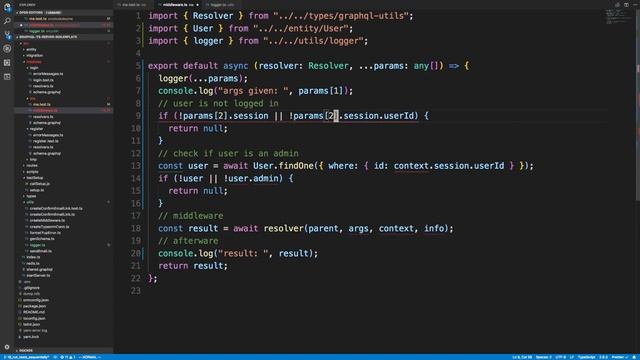Open README.md in the file tree

pos(34,313)
